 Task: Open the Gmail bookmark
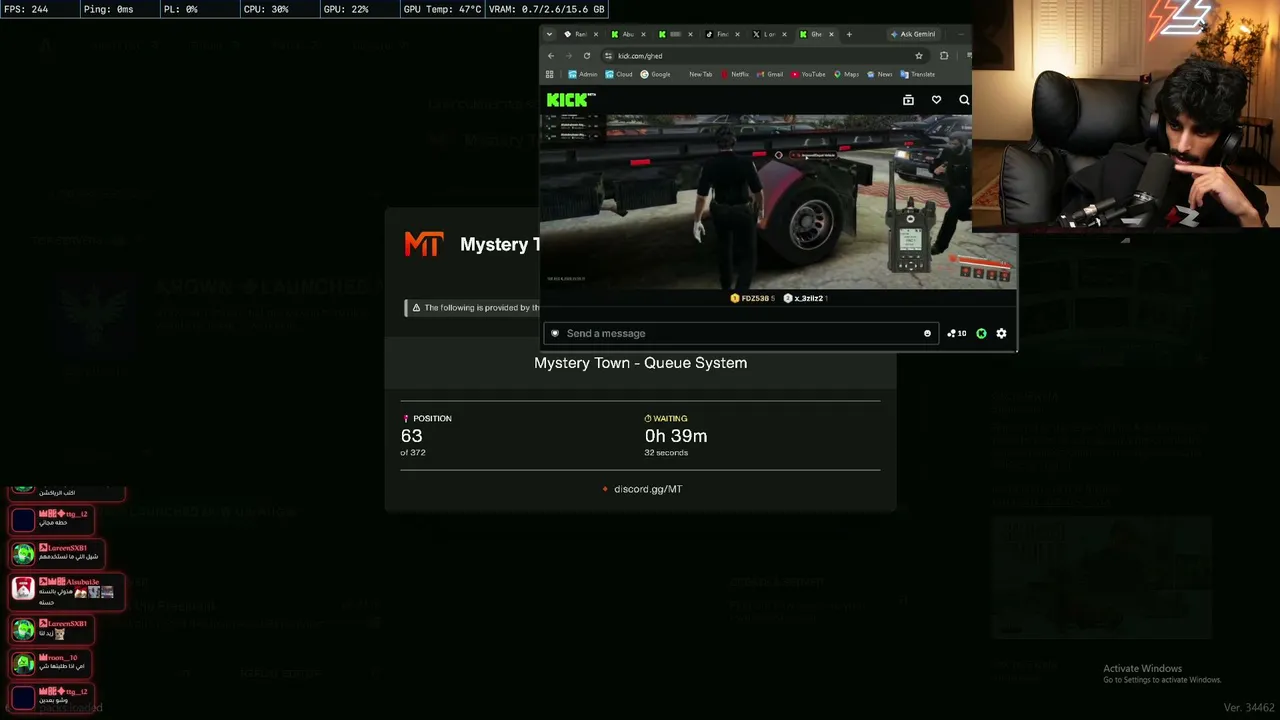tap(770, 74)
